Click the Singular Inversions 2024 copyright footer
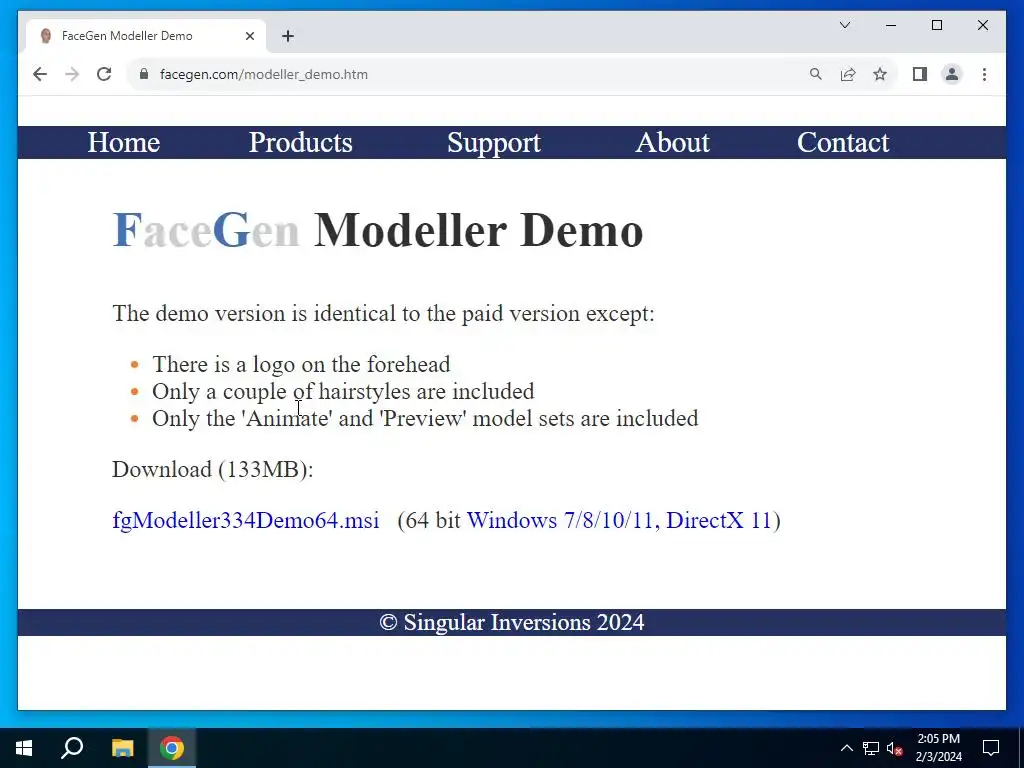 point(512,622)
